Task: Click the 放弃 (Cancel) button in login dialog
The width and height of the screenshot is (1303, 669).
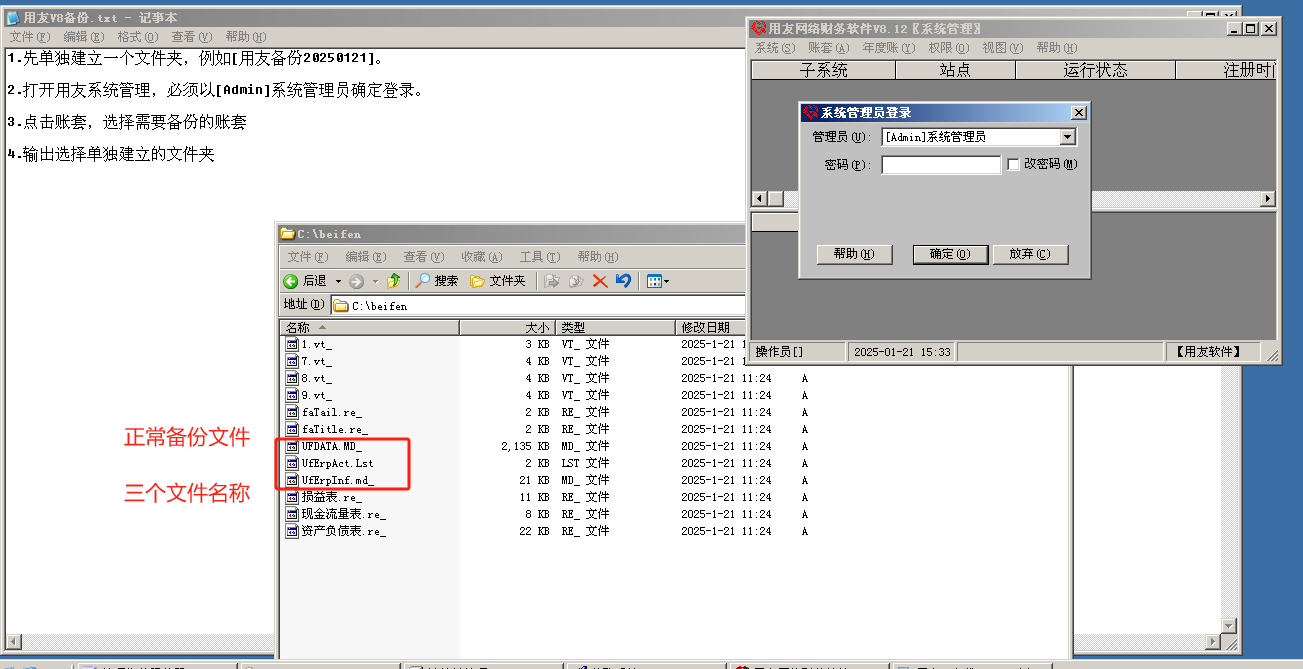Action: (1030, 254)
